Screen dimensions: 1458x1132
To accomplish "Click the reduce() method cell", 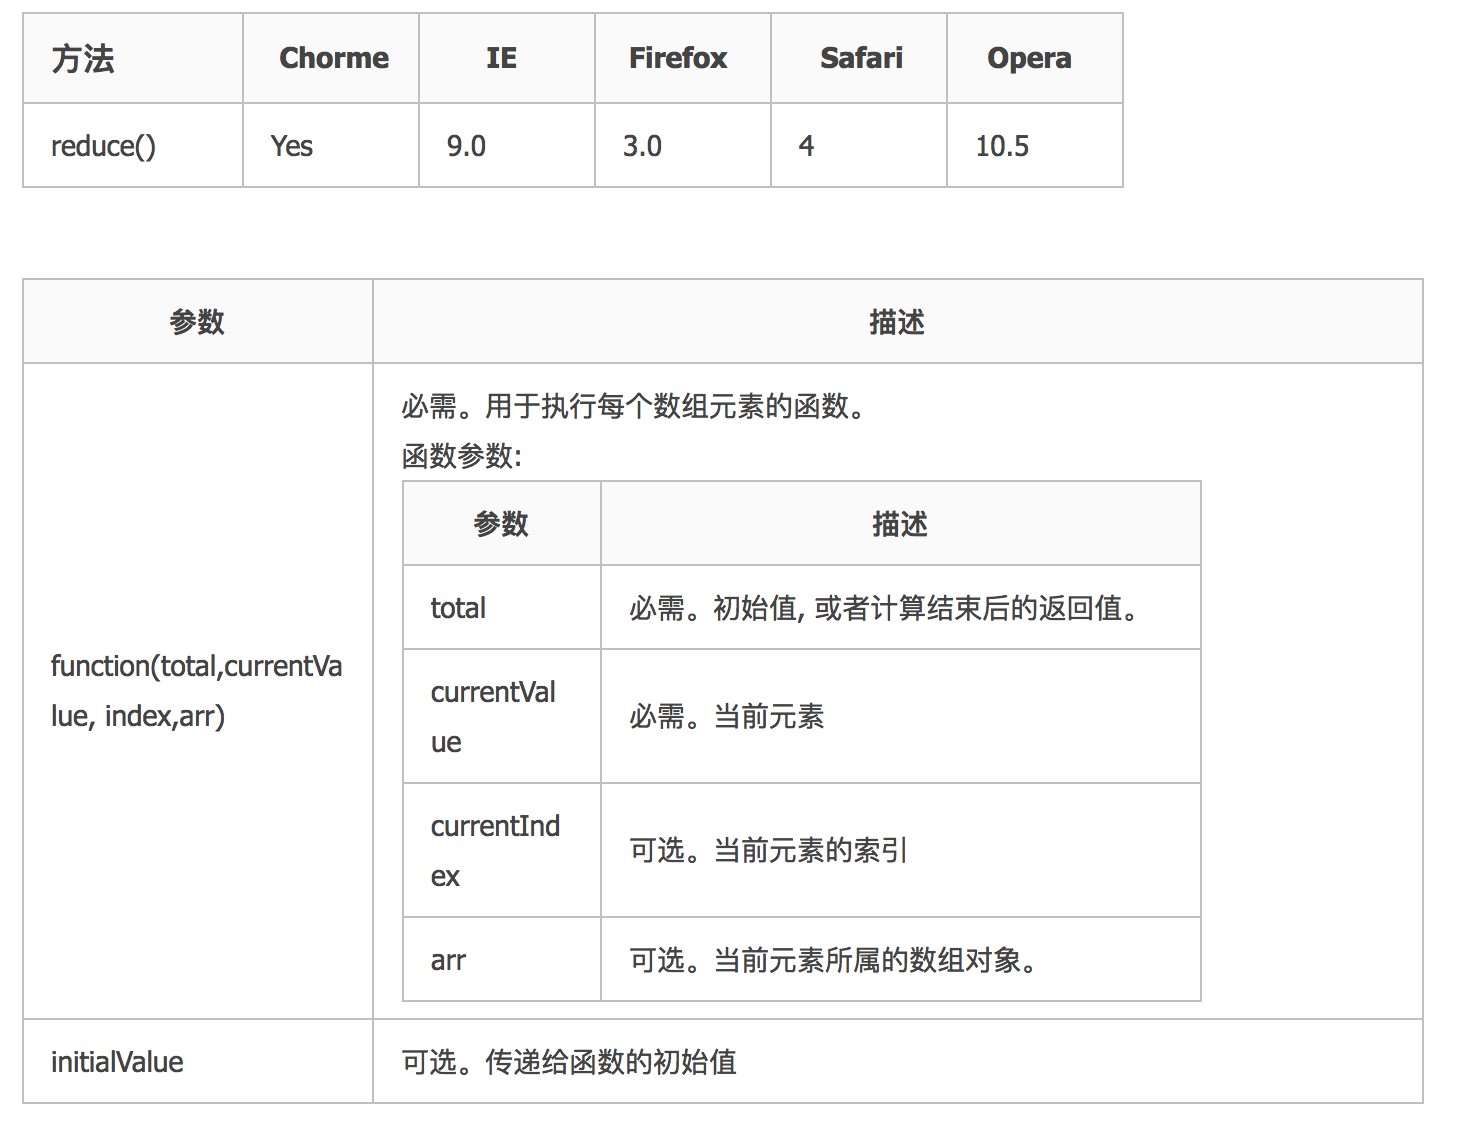I will point(133,145).
